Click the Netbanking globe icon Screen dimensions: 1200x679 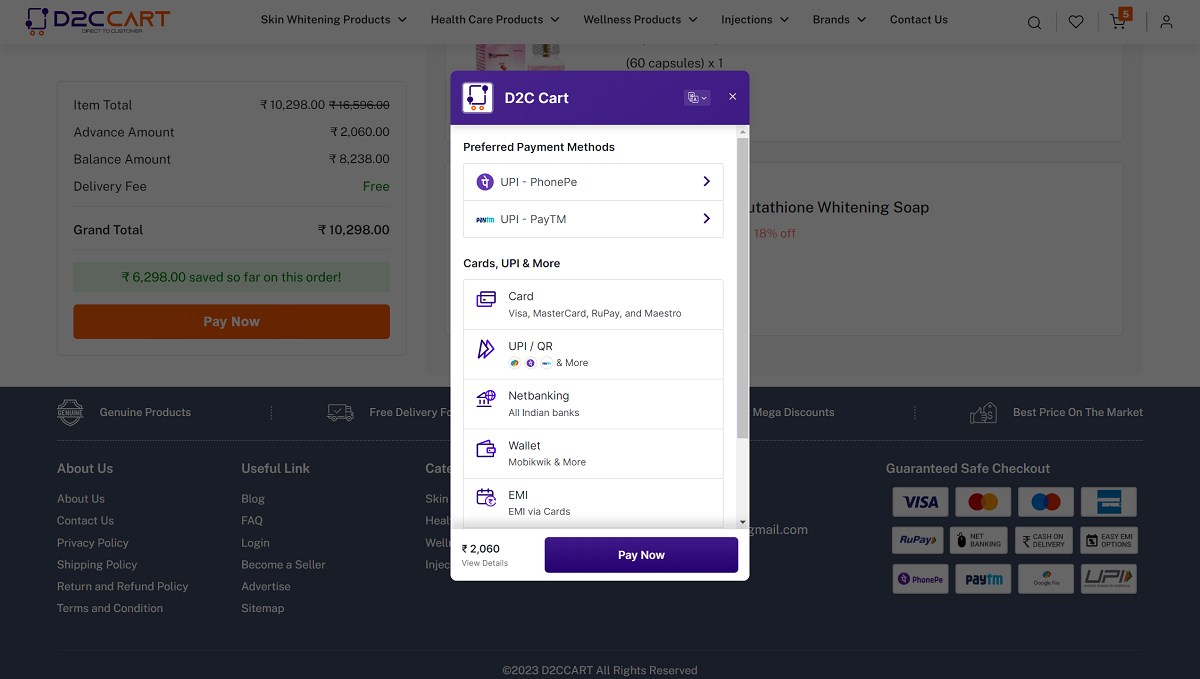pos(486,398)
